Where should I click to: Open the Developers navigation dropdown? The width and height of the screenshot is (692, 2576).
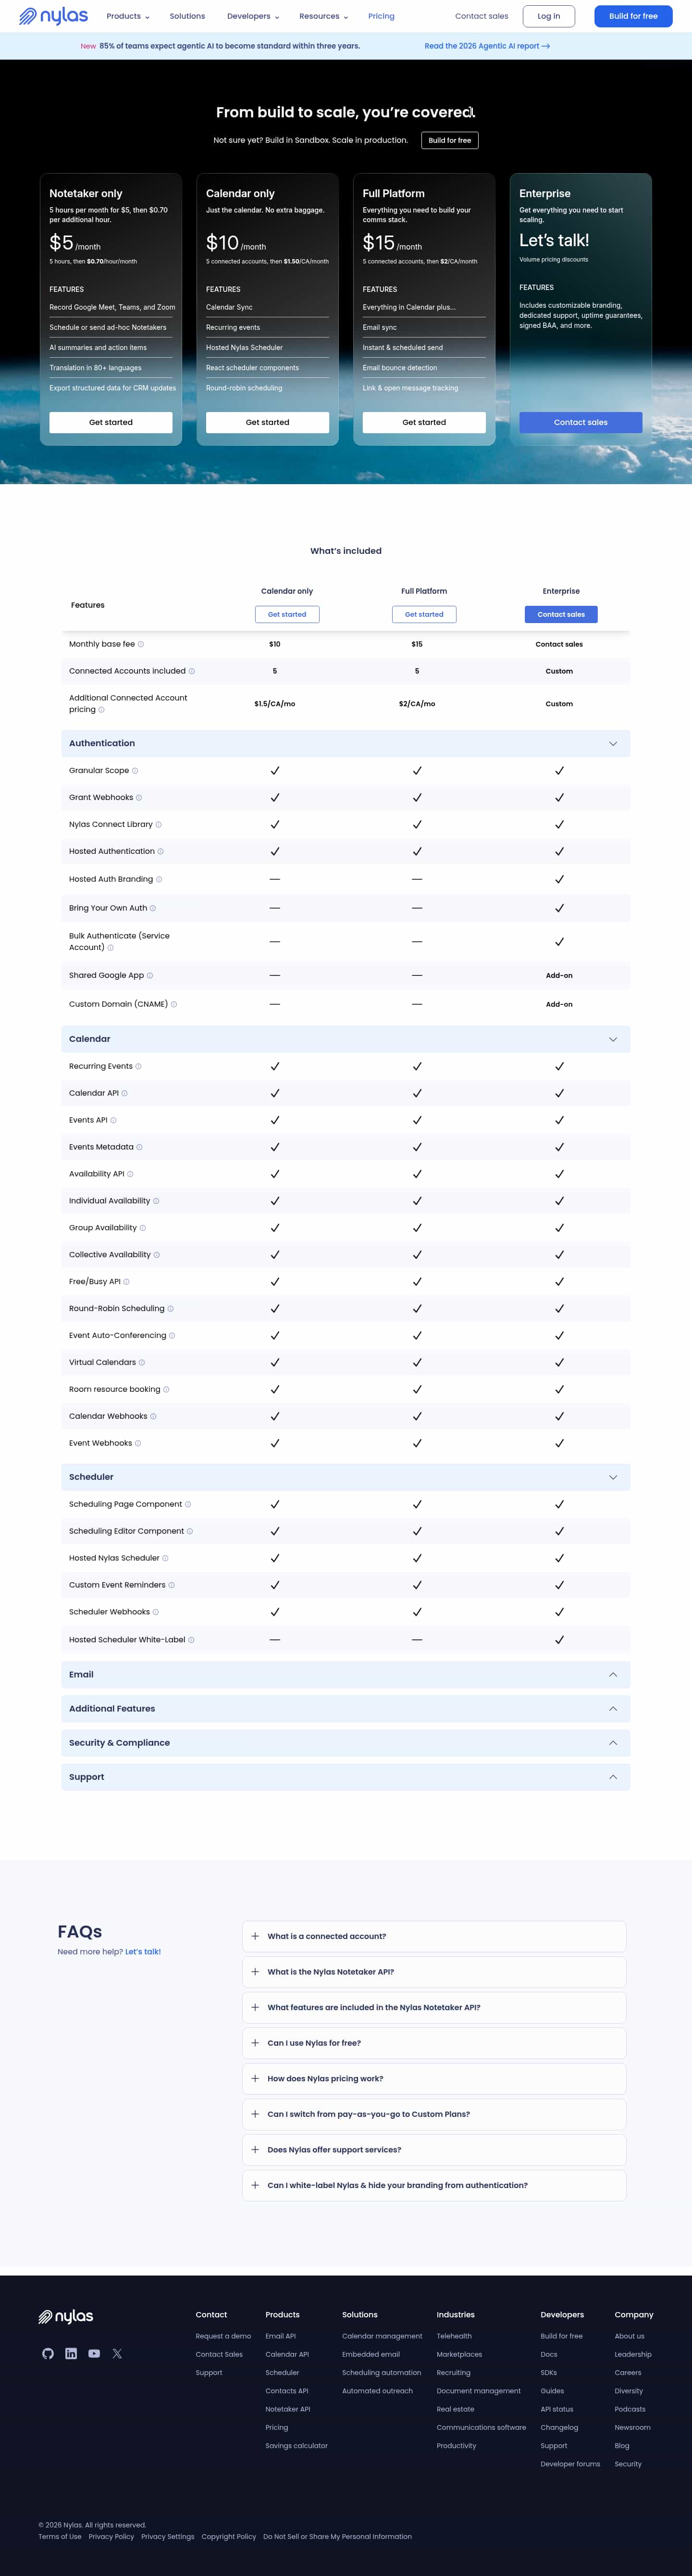(x=253, y=16)
